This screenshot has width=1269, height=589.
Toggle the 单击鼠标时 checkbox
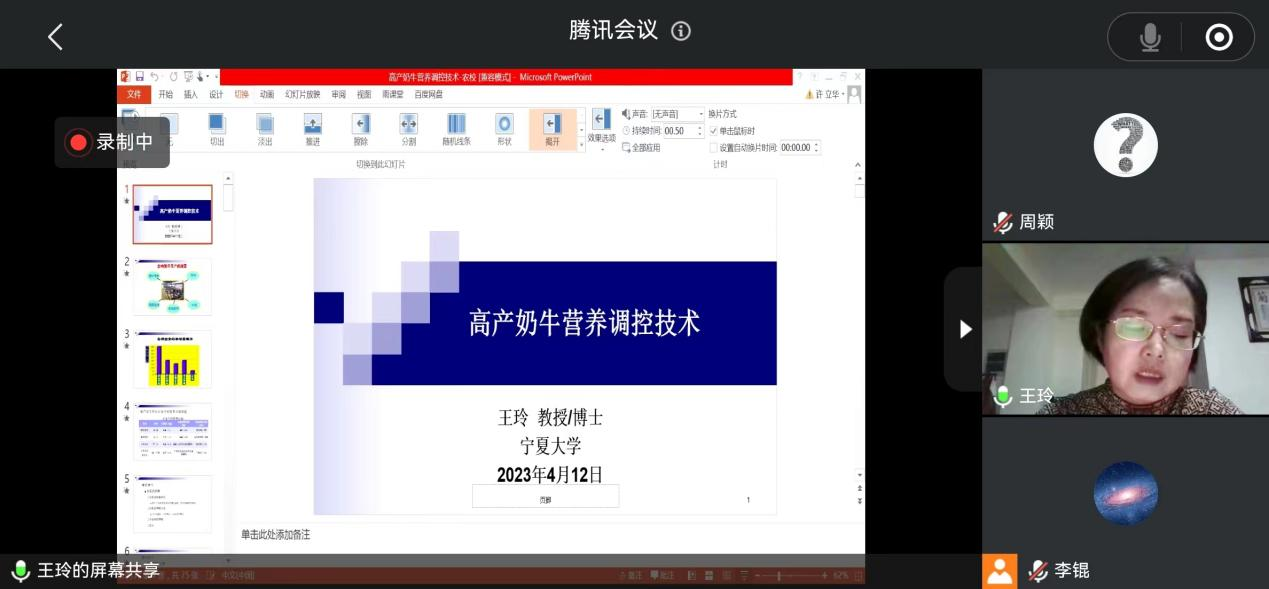[x=714, y=131]
